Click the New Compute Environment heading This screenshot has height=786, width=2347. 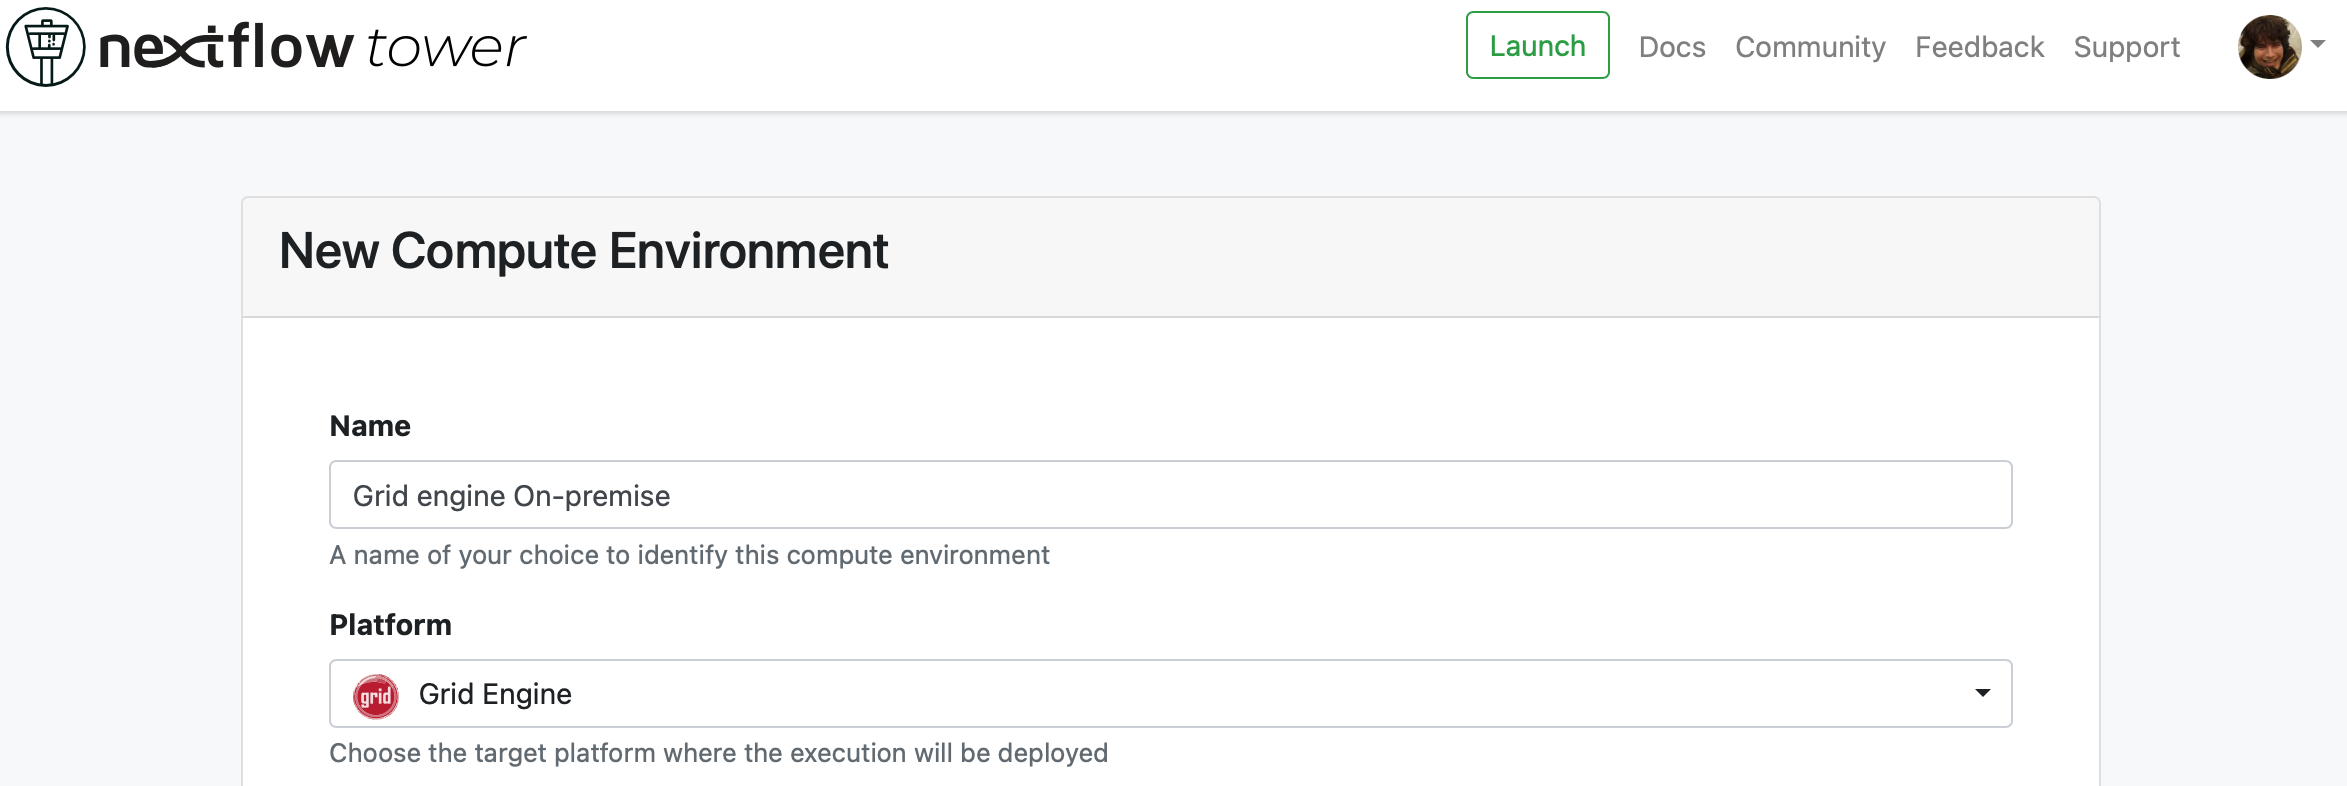coord(583,251)
